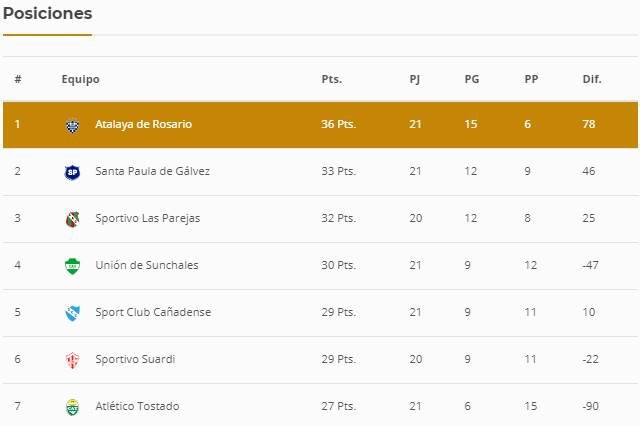Click the Santa Paula de Gálvez crest
The image size is (640, 426).
click(72, 172)
